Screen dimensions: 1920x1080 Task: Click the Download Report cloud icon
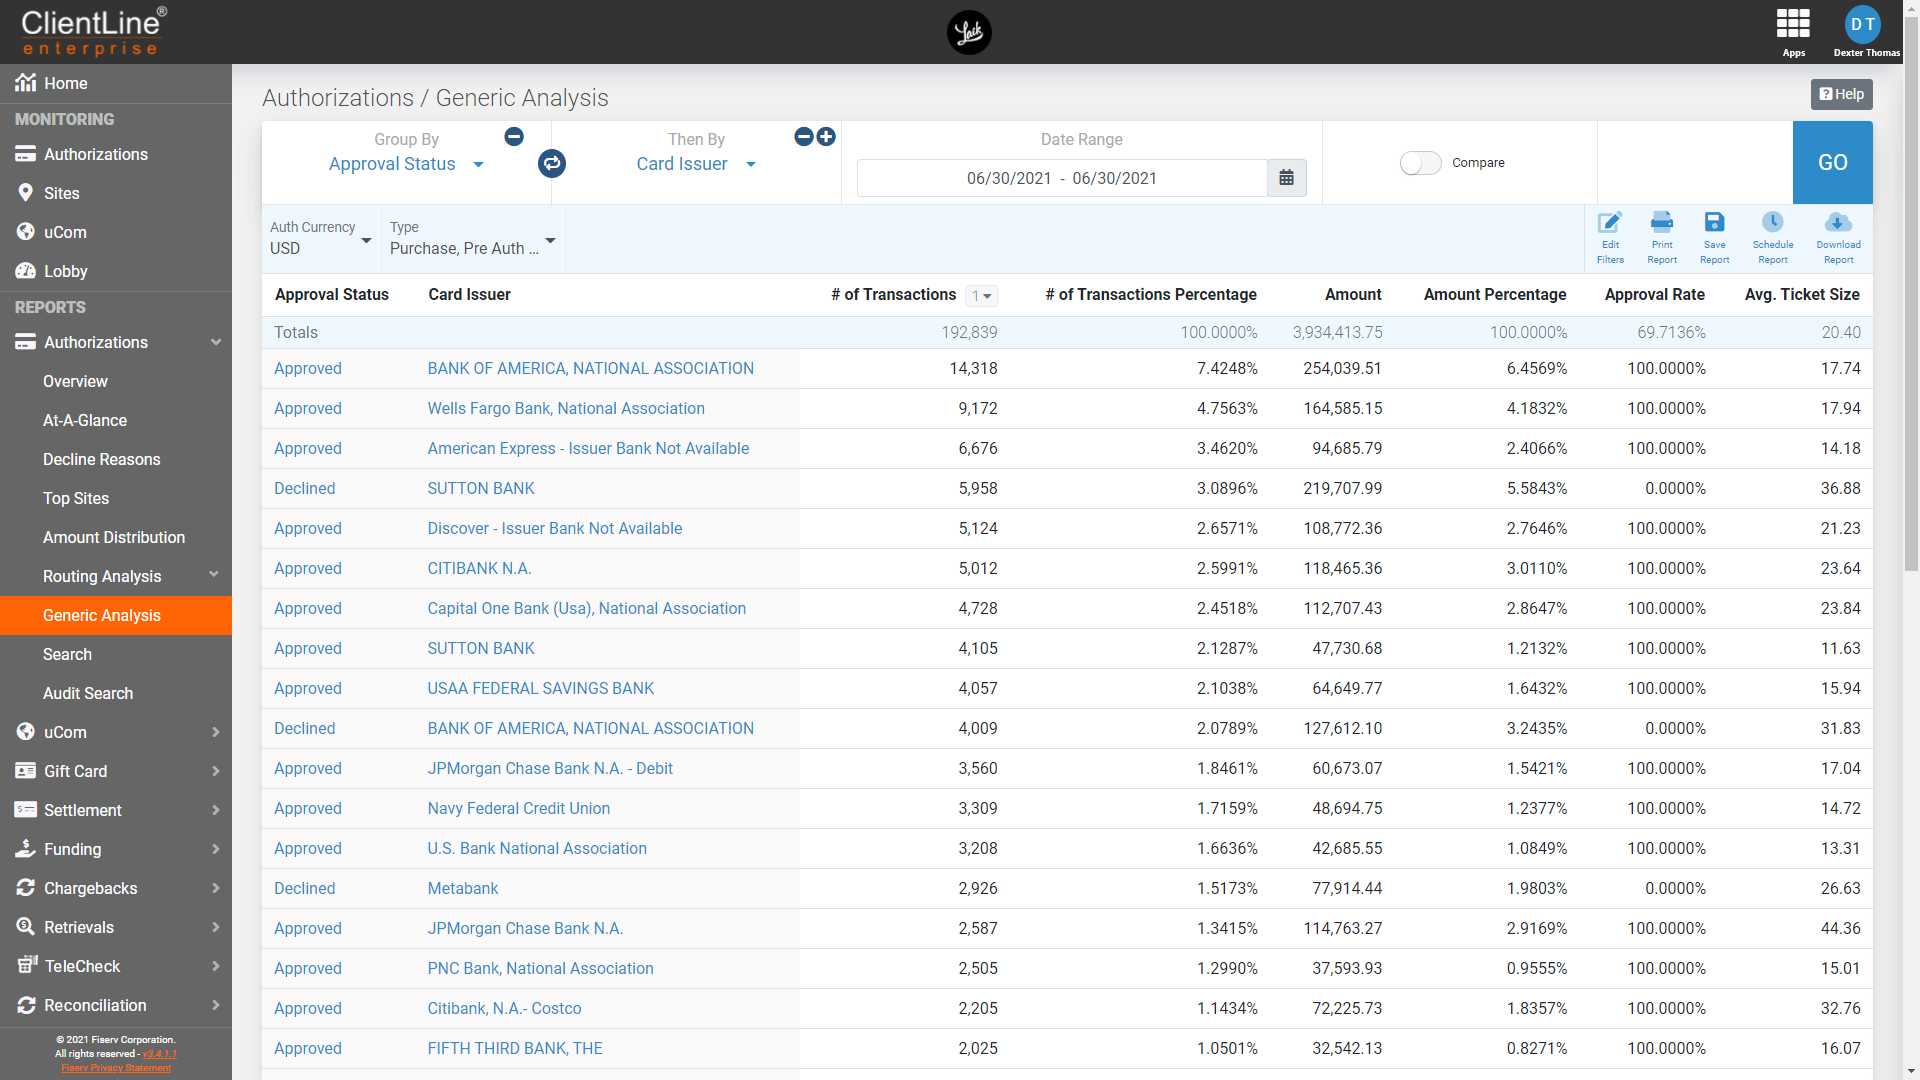[x=1838, y=223]
